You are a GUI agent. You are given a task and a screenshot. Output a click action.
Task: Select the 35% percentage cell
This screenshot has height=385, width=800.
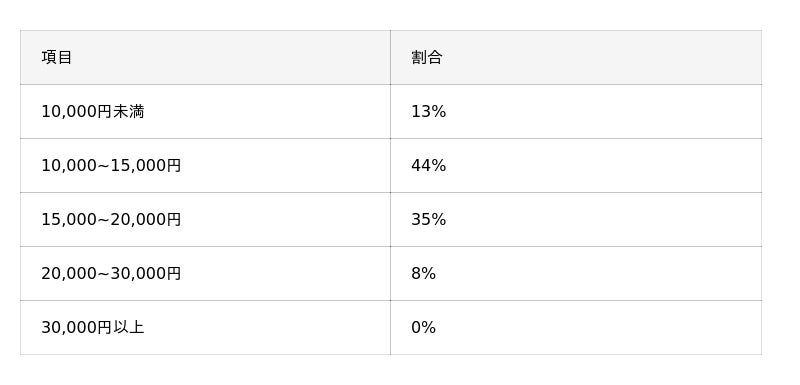[576, 219]
